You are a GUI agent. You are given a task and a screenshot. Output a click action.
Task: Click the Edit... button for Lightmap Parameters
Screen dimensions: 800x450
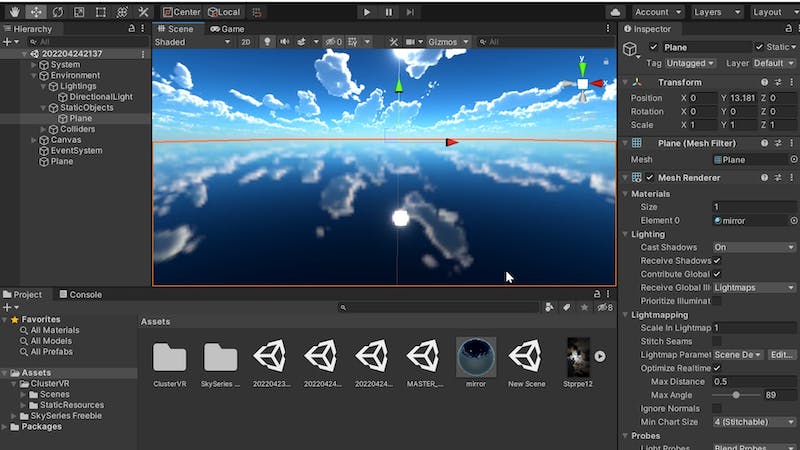pos(782,355)
